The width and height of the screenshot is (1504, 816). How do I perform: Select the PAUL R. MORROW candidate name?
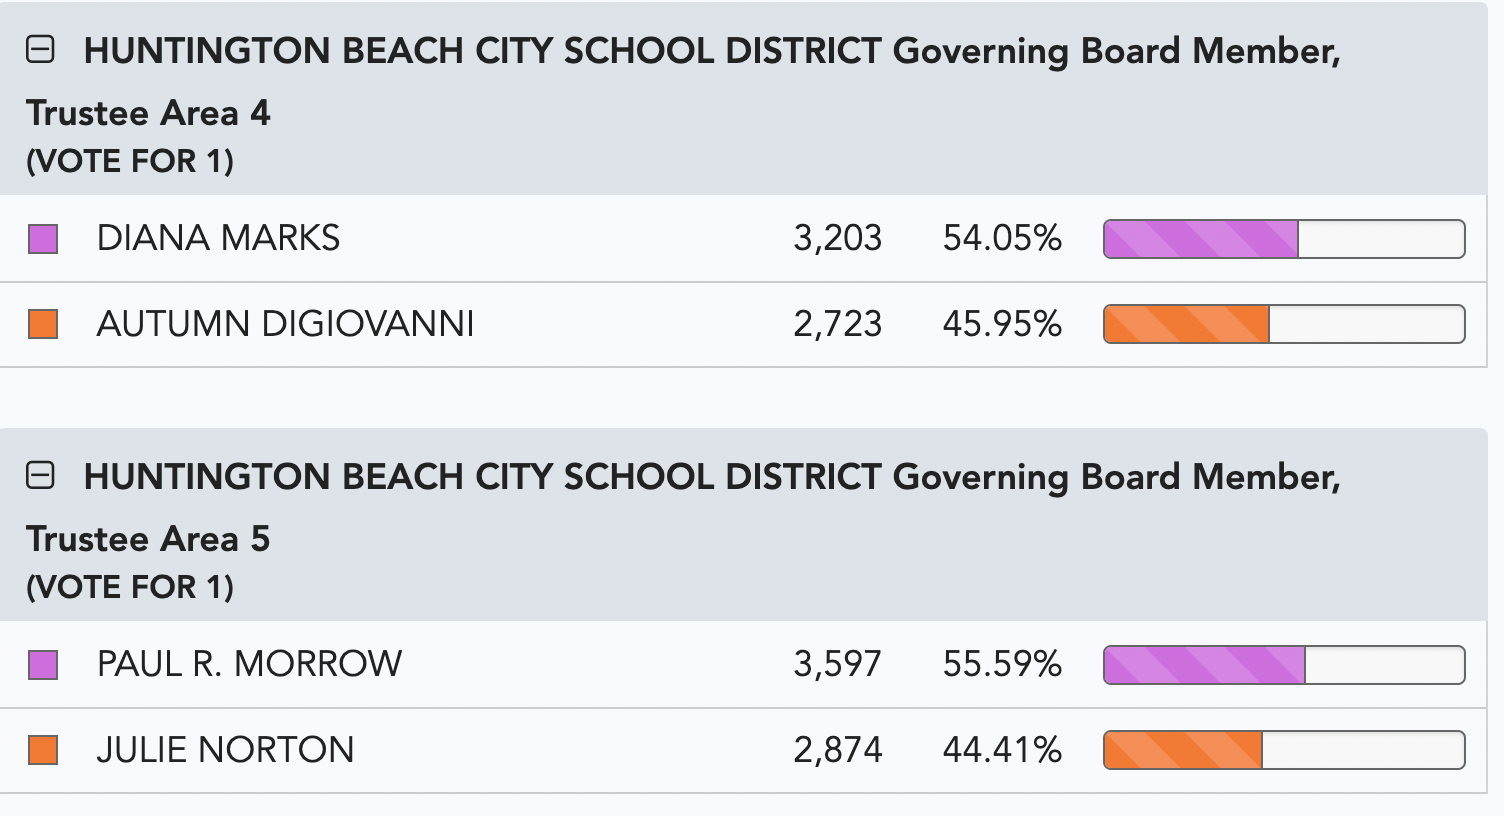tap(249, 664)
